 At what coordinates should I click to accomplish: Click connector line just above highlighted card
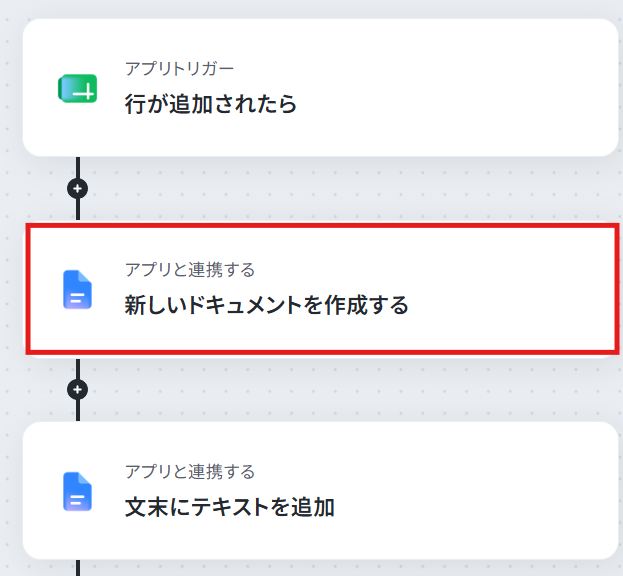(x=78, y=209)
